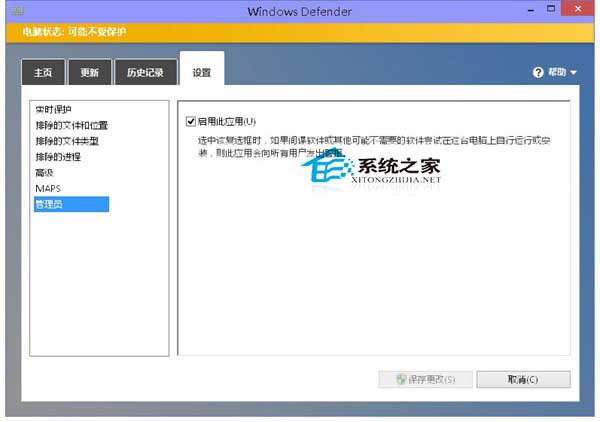Click the 电脑状态 yellow status bar
The height and width of the screenshot is (422, 600).
[300, 32]
